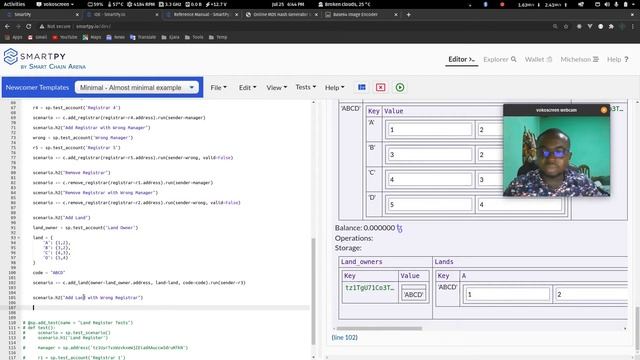Open the clock showing Jul 25
The image size is (640, 360).
288,4
